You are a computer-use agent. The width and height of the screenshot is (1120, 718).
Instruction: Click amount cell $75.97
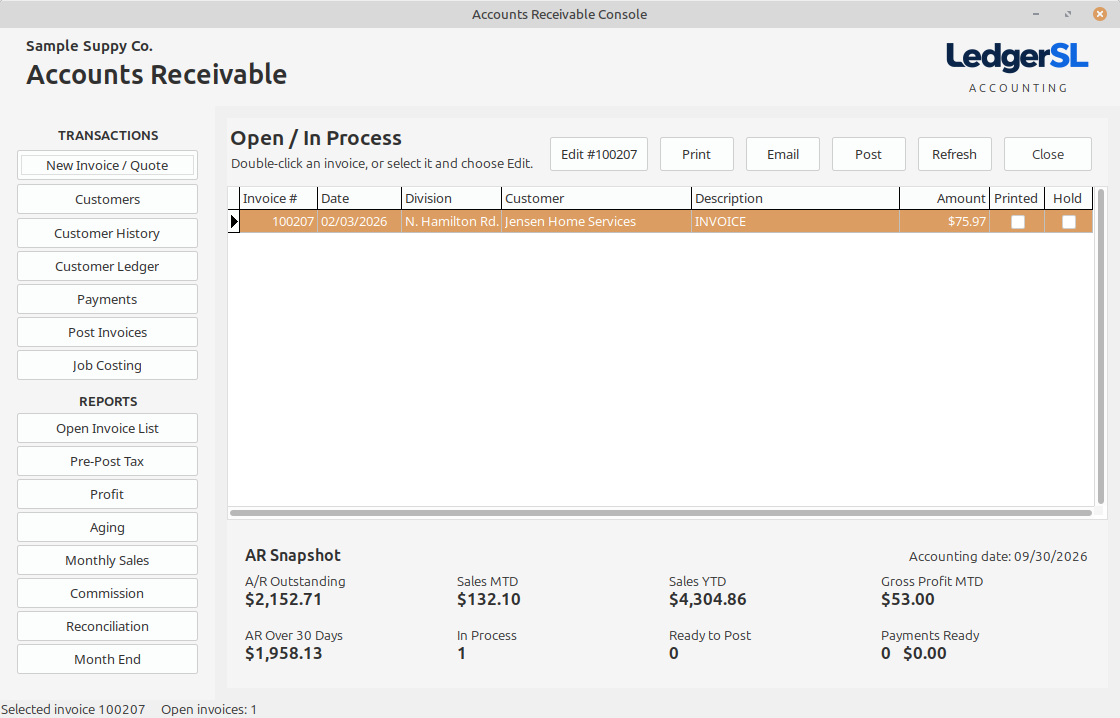[x=944, y=221]
